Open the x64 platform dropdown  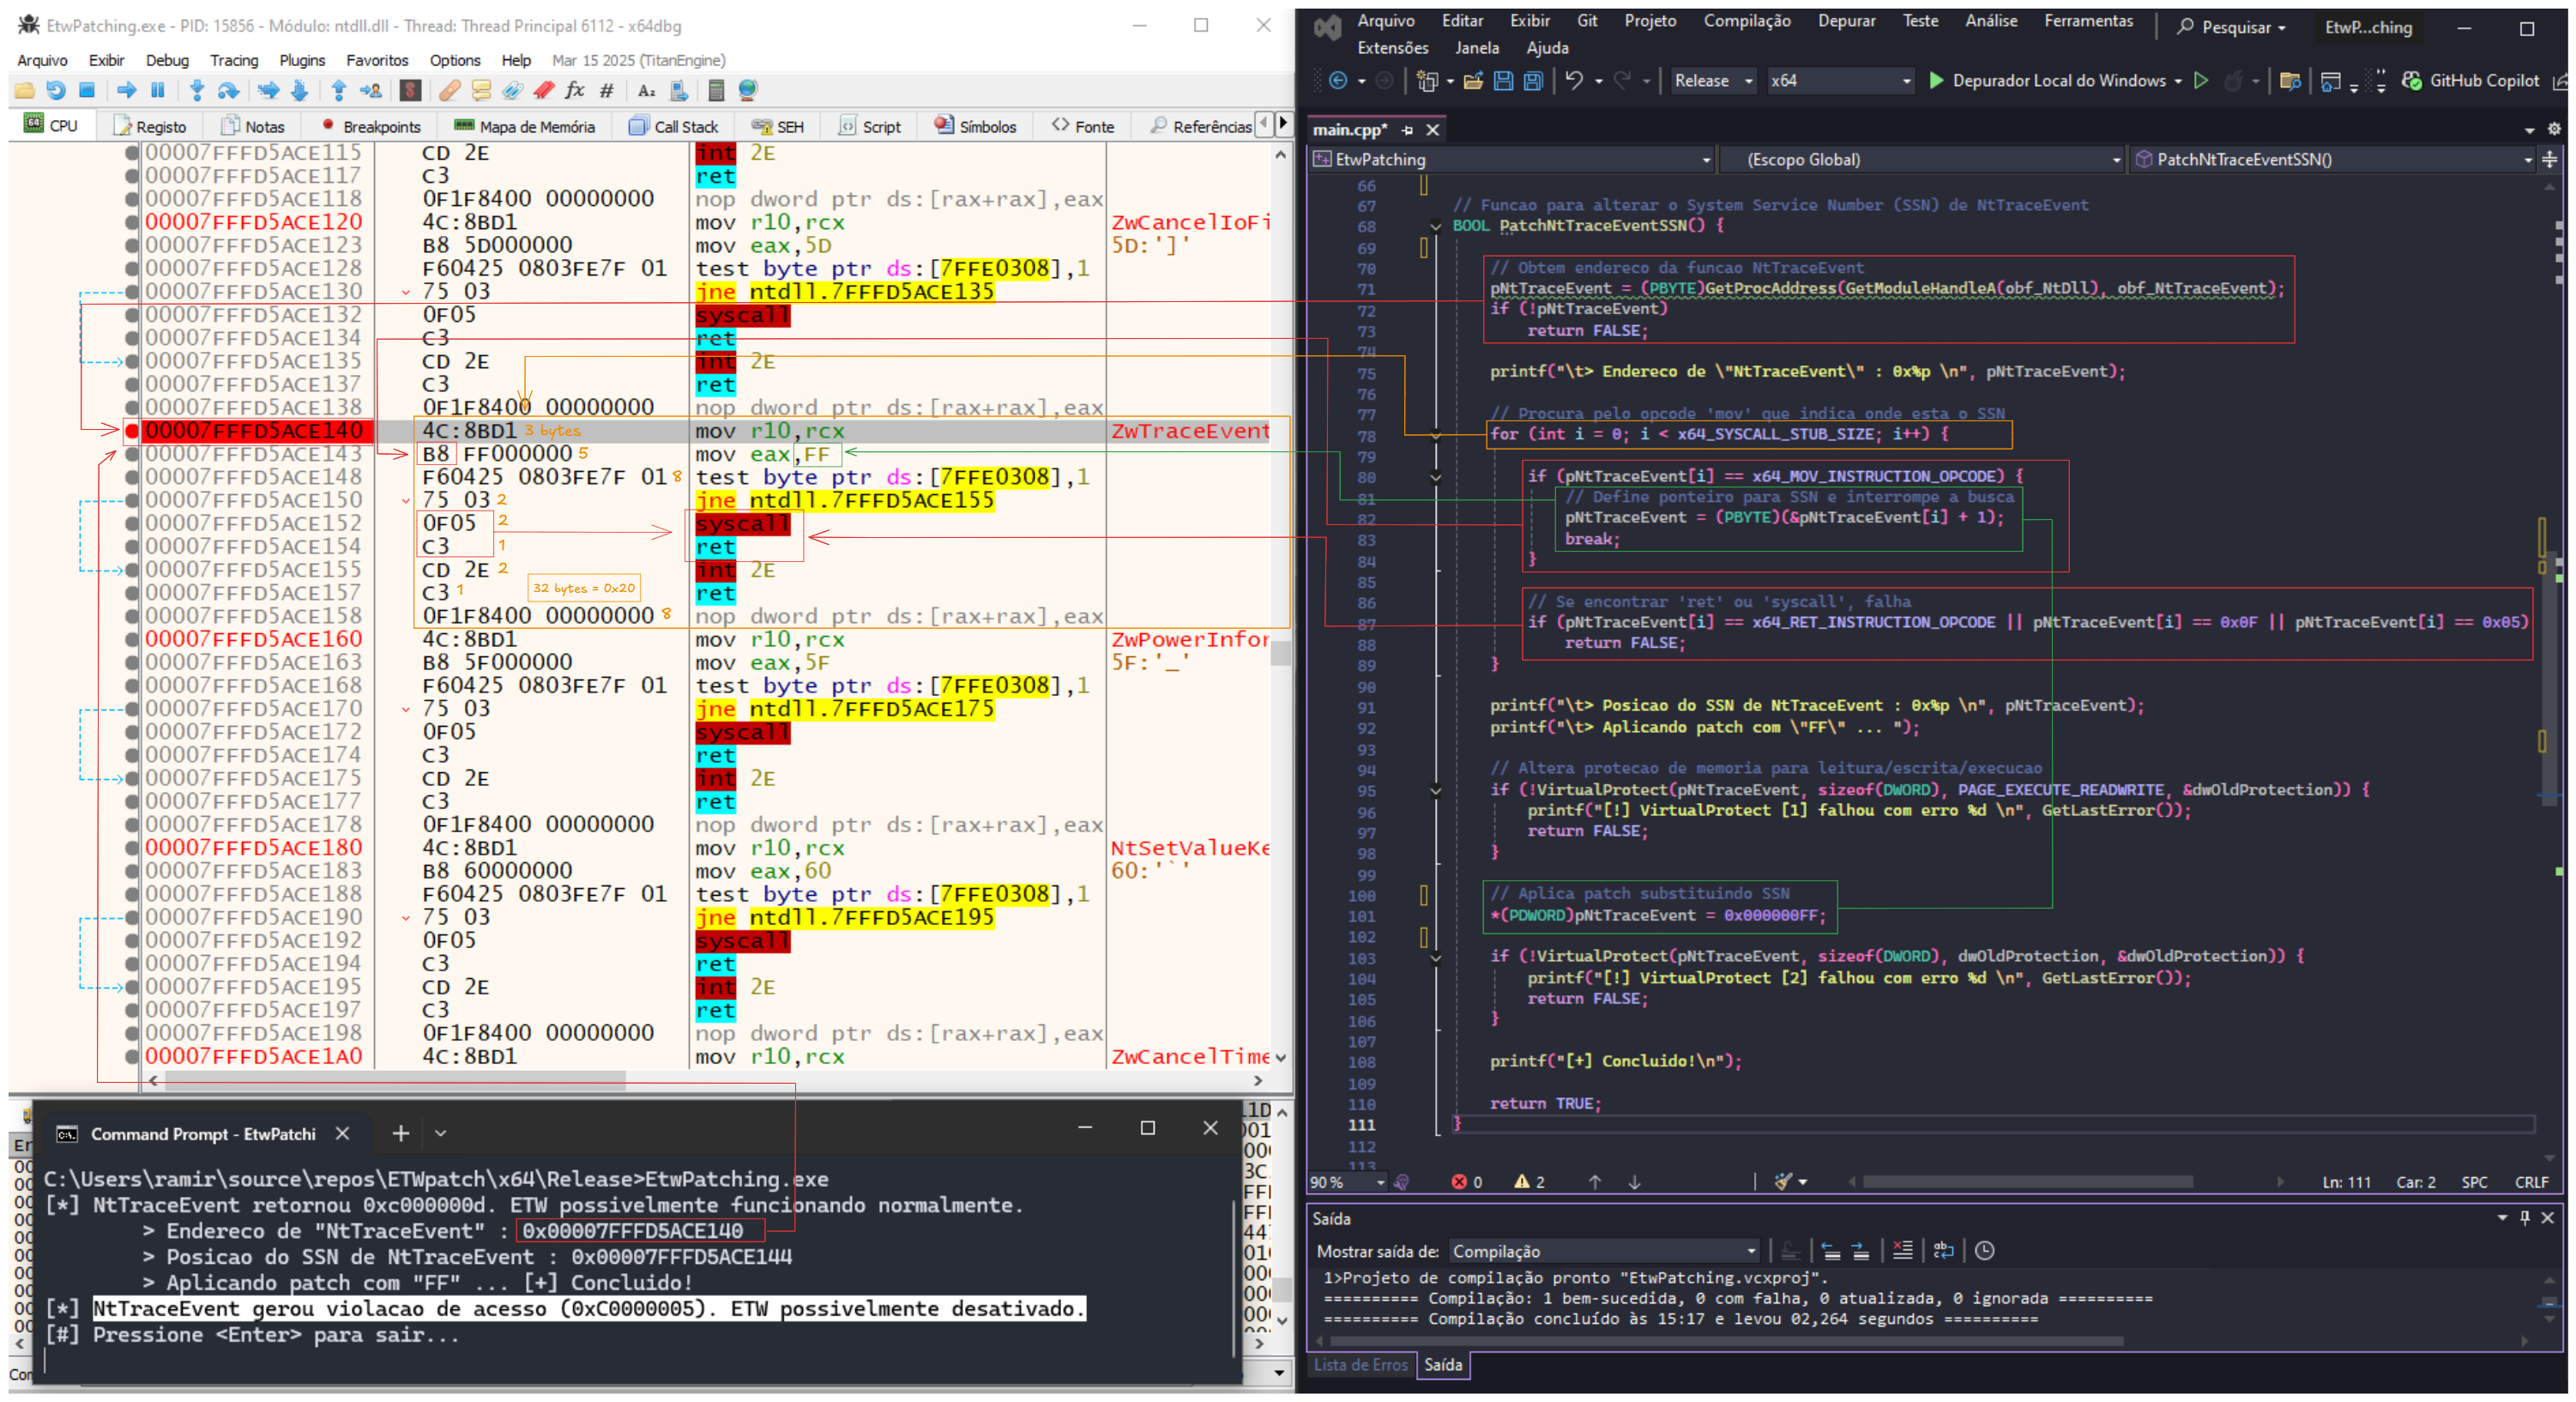pyautogui.click(x=1838, y=81)
